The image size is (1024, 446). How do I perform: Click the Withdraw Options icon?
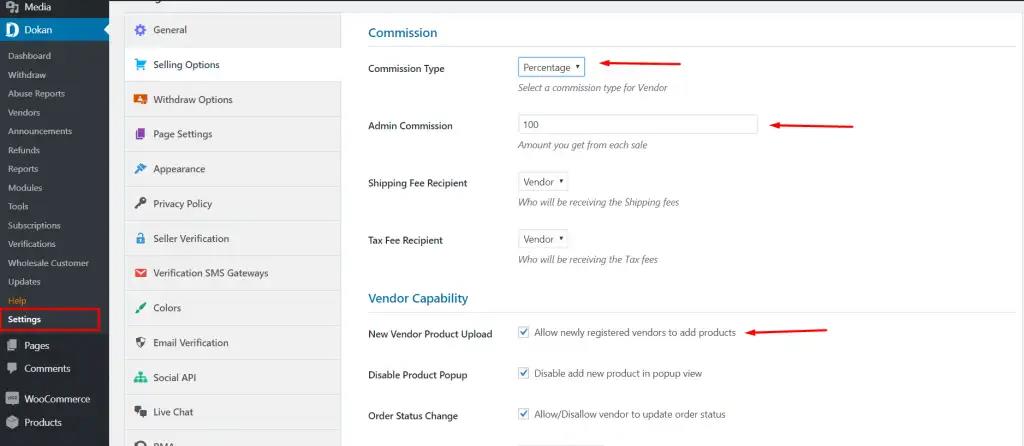(141, 100)
